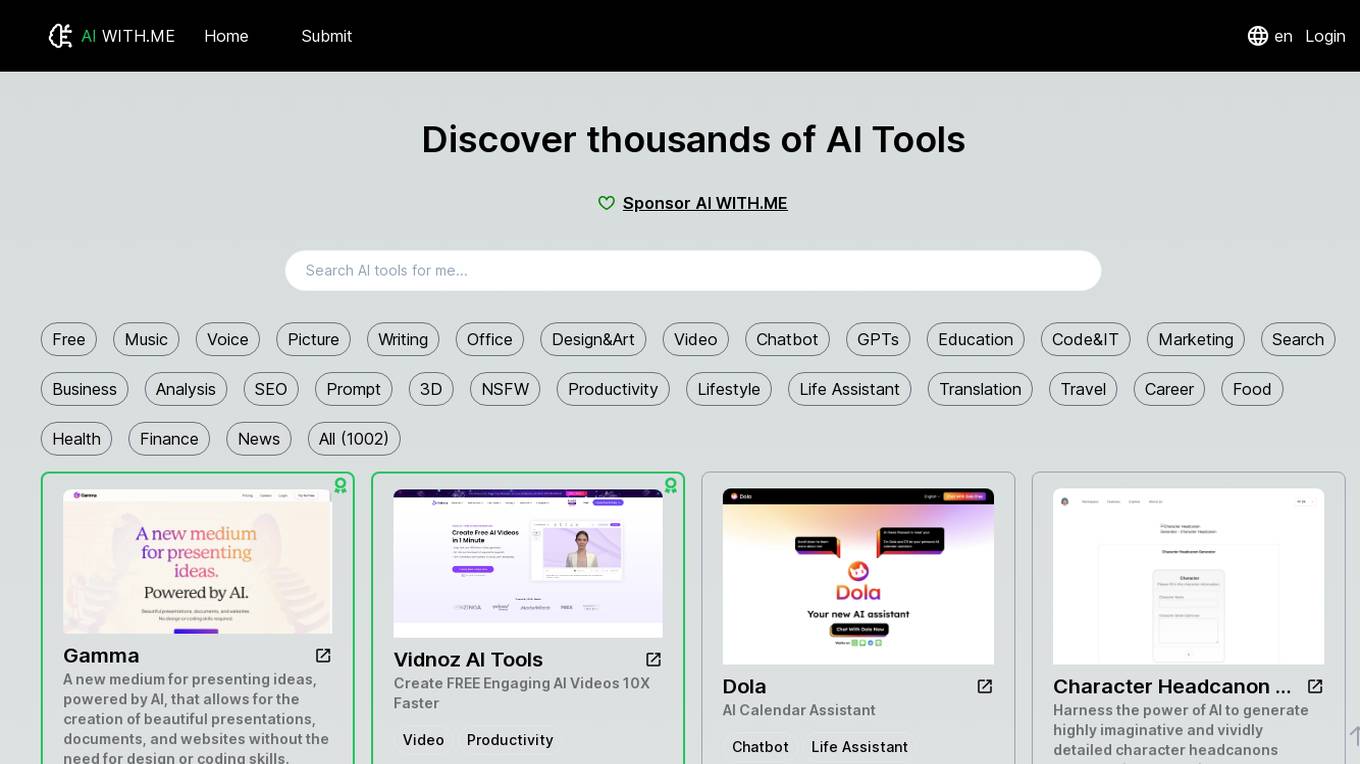
Task: Click the Character Headcanon card title
Action: (1172, 687)
